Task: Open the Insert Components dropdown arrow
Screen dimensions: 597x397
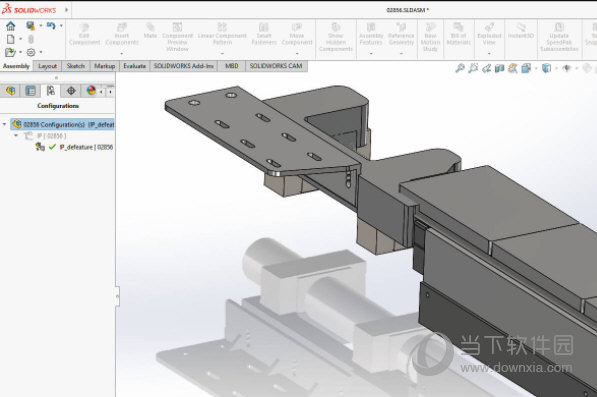Action: (121, 53)
